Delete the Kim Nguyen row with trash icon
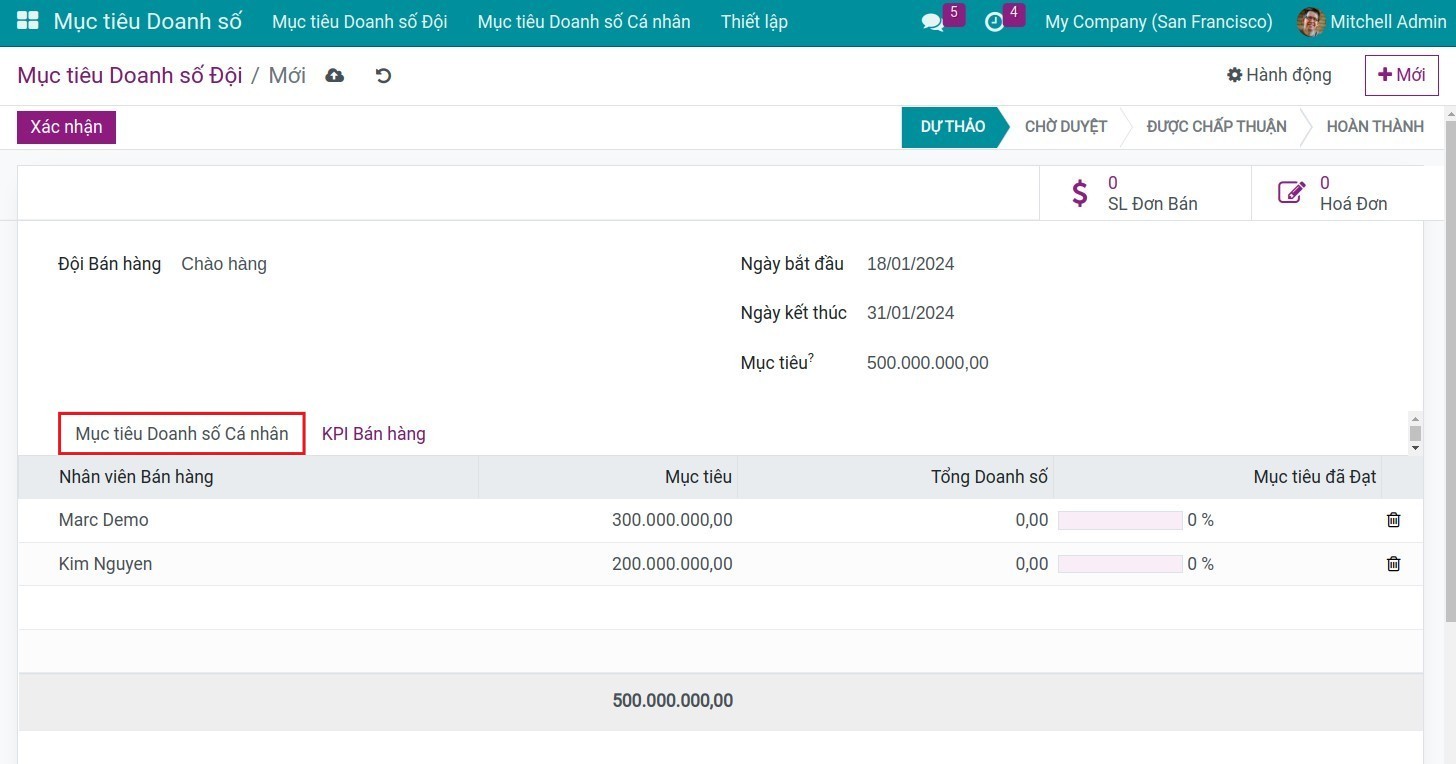 (1393, 564)
